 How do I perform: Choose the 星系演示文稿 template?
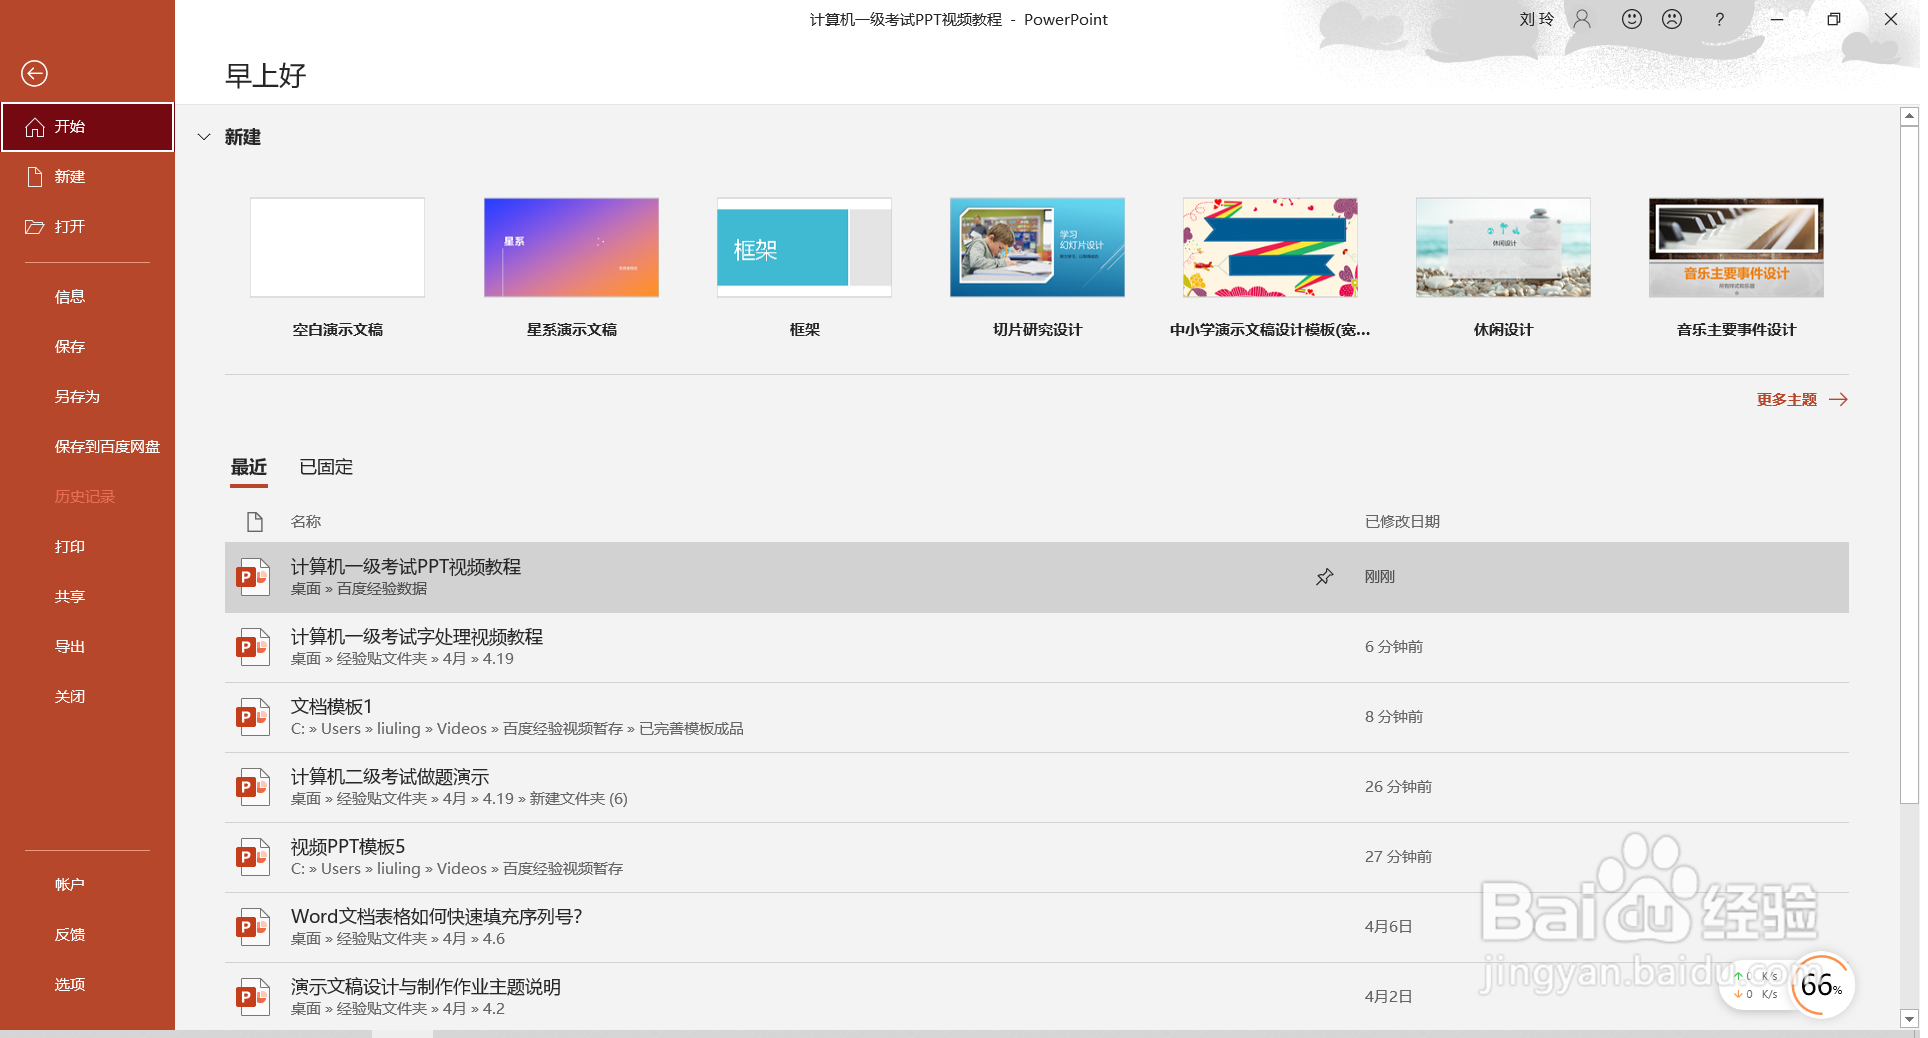pos(571,268)
